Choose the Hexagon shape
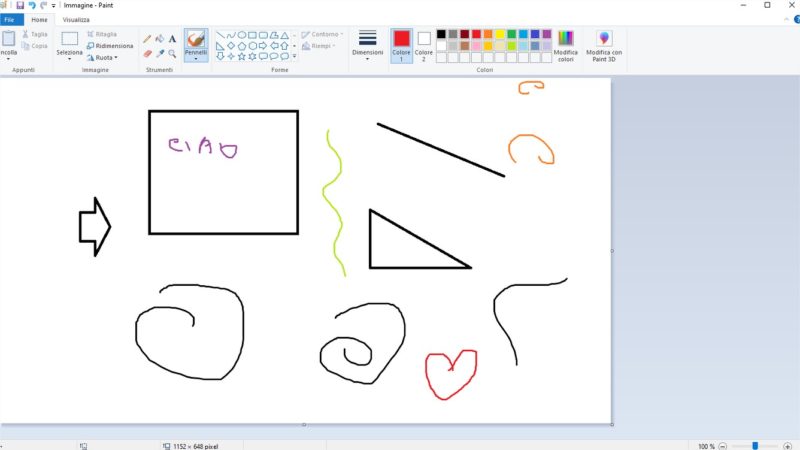Screen dimensions: 800x450 coord(252,46)
